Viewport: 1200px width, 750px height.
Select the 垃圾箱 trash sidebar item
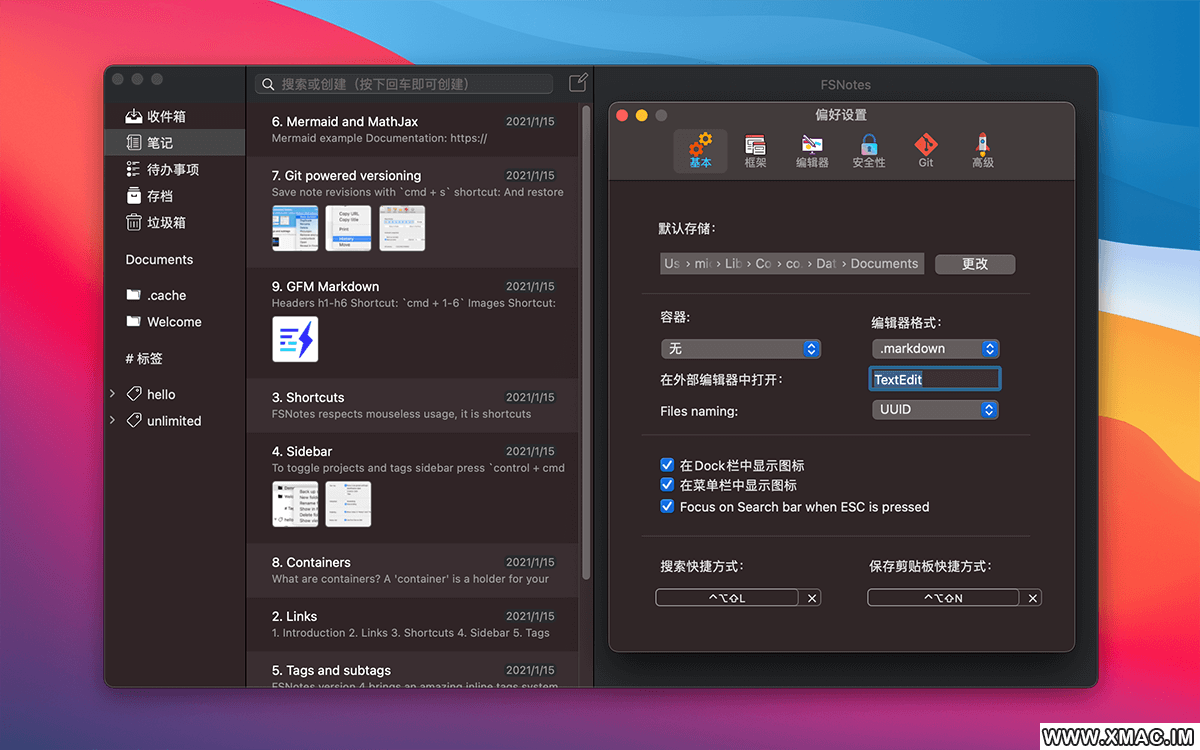click(165, 222)
